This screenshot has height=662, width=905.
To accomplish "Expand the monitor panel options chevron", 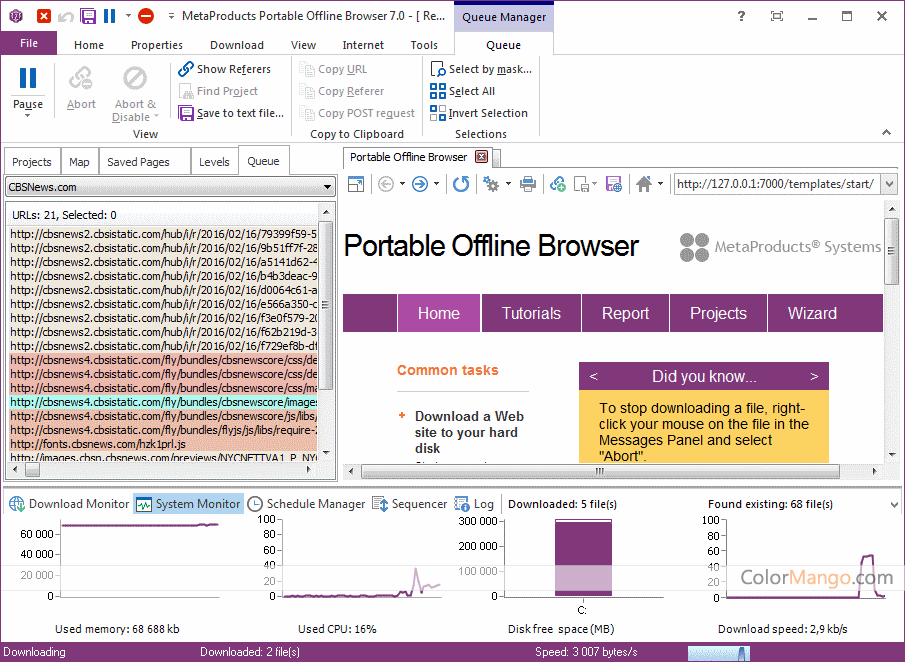I will (894, 504).
